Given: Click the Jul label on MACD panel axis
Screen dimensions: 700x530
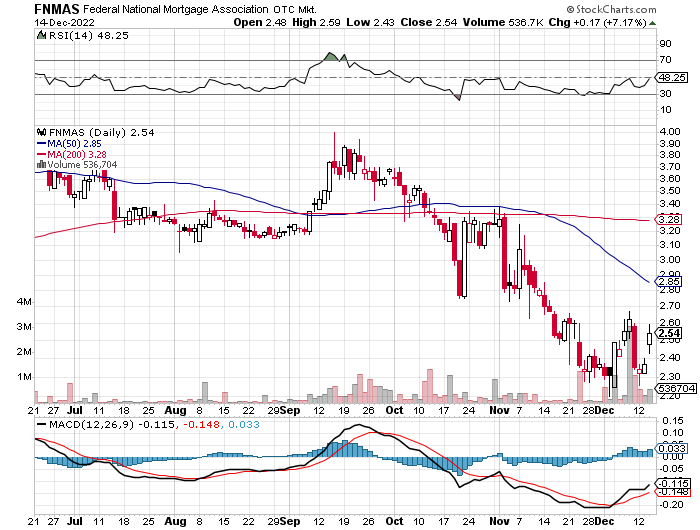Looking at the screenshot, I should [75, 521].
